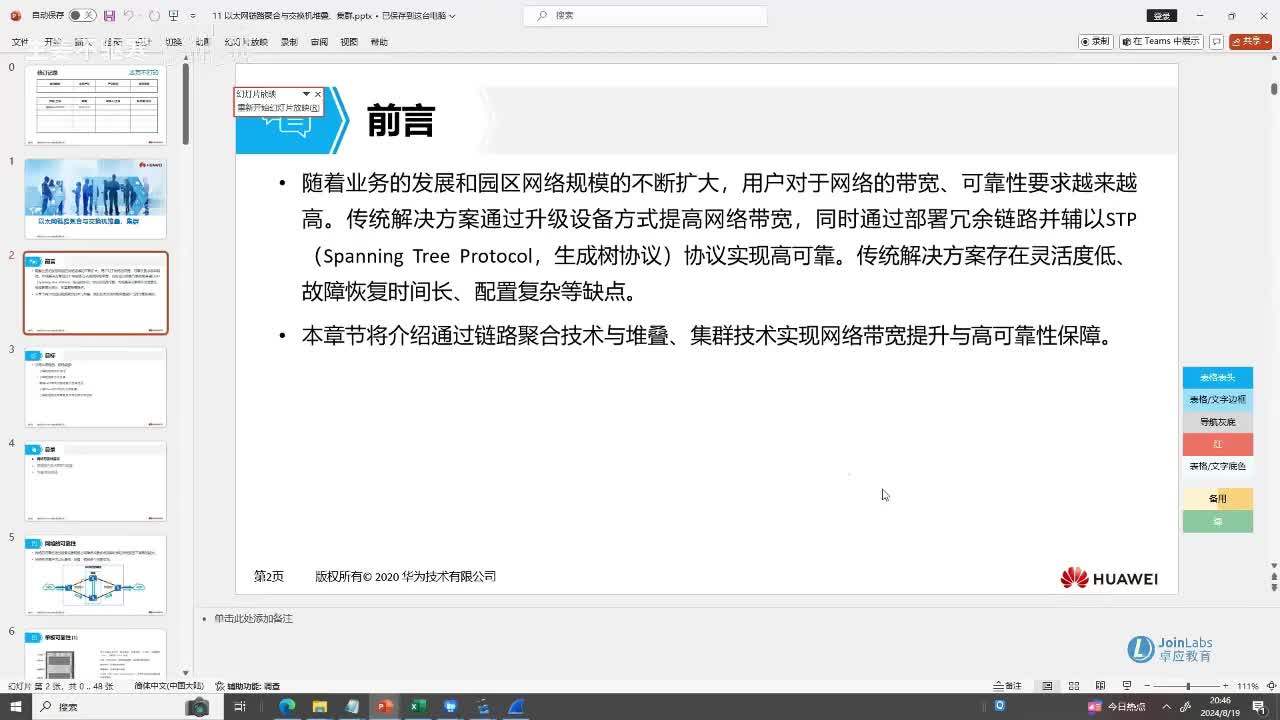The height and width of the screenshot is (720, 1280).
Task: Click the Save disk icon
Action: coord(109,16)
